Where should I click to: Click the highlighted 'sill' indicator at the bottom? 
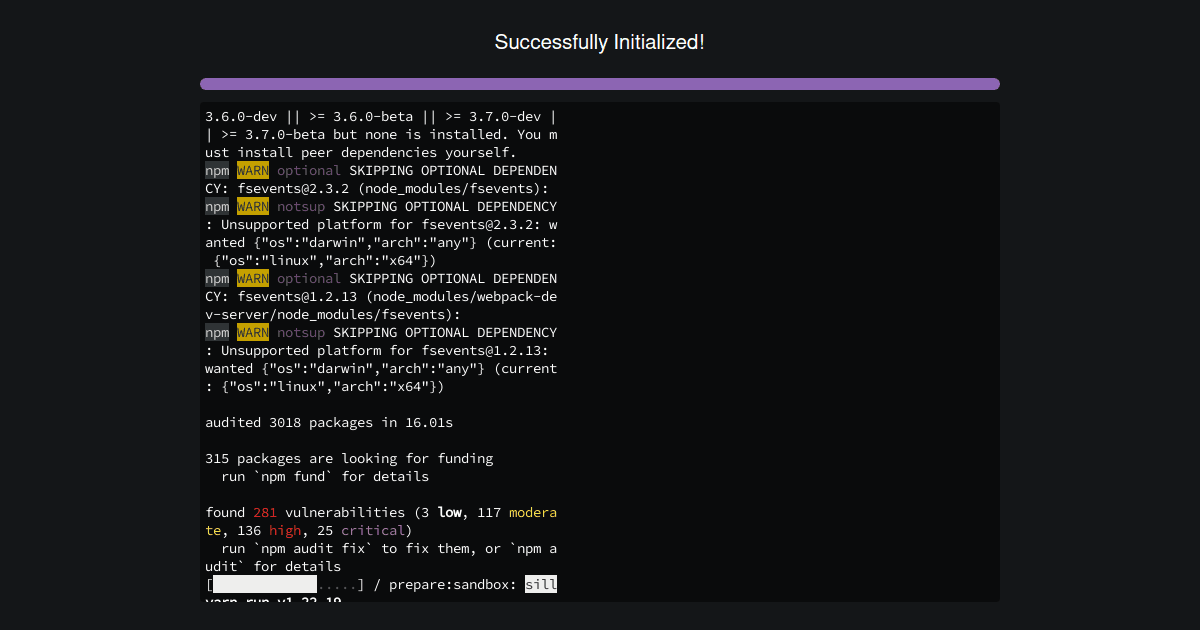click(x=541, y=584)
